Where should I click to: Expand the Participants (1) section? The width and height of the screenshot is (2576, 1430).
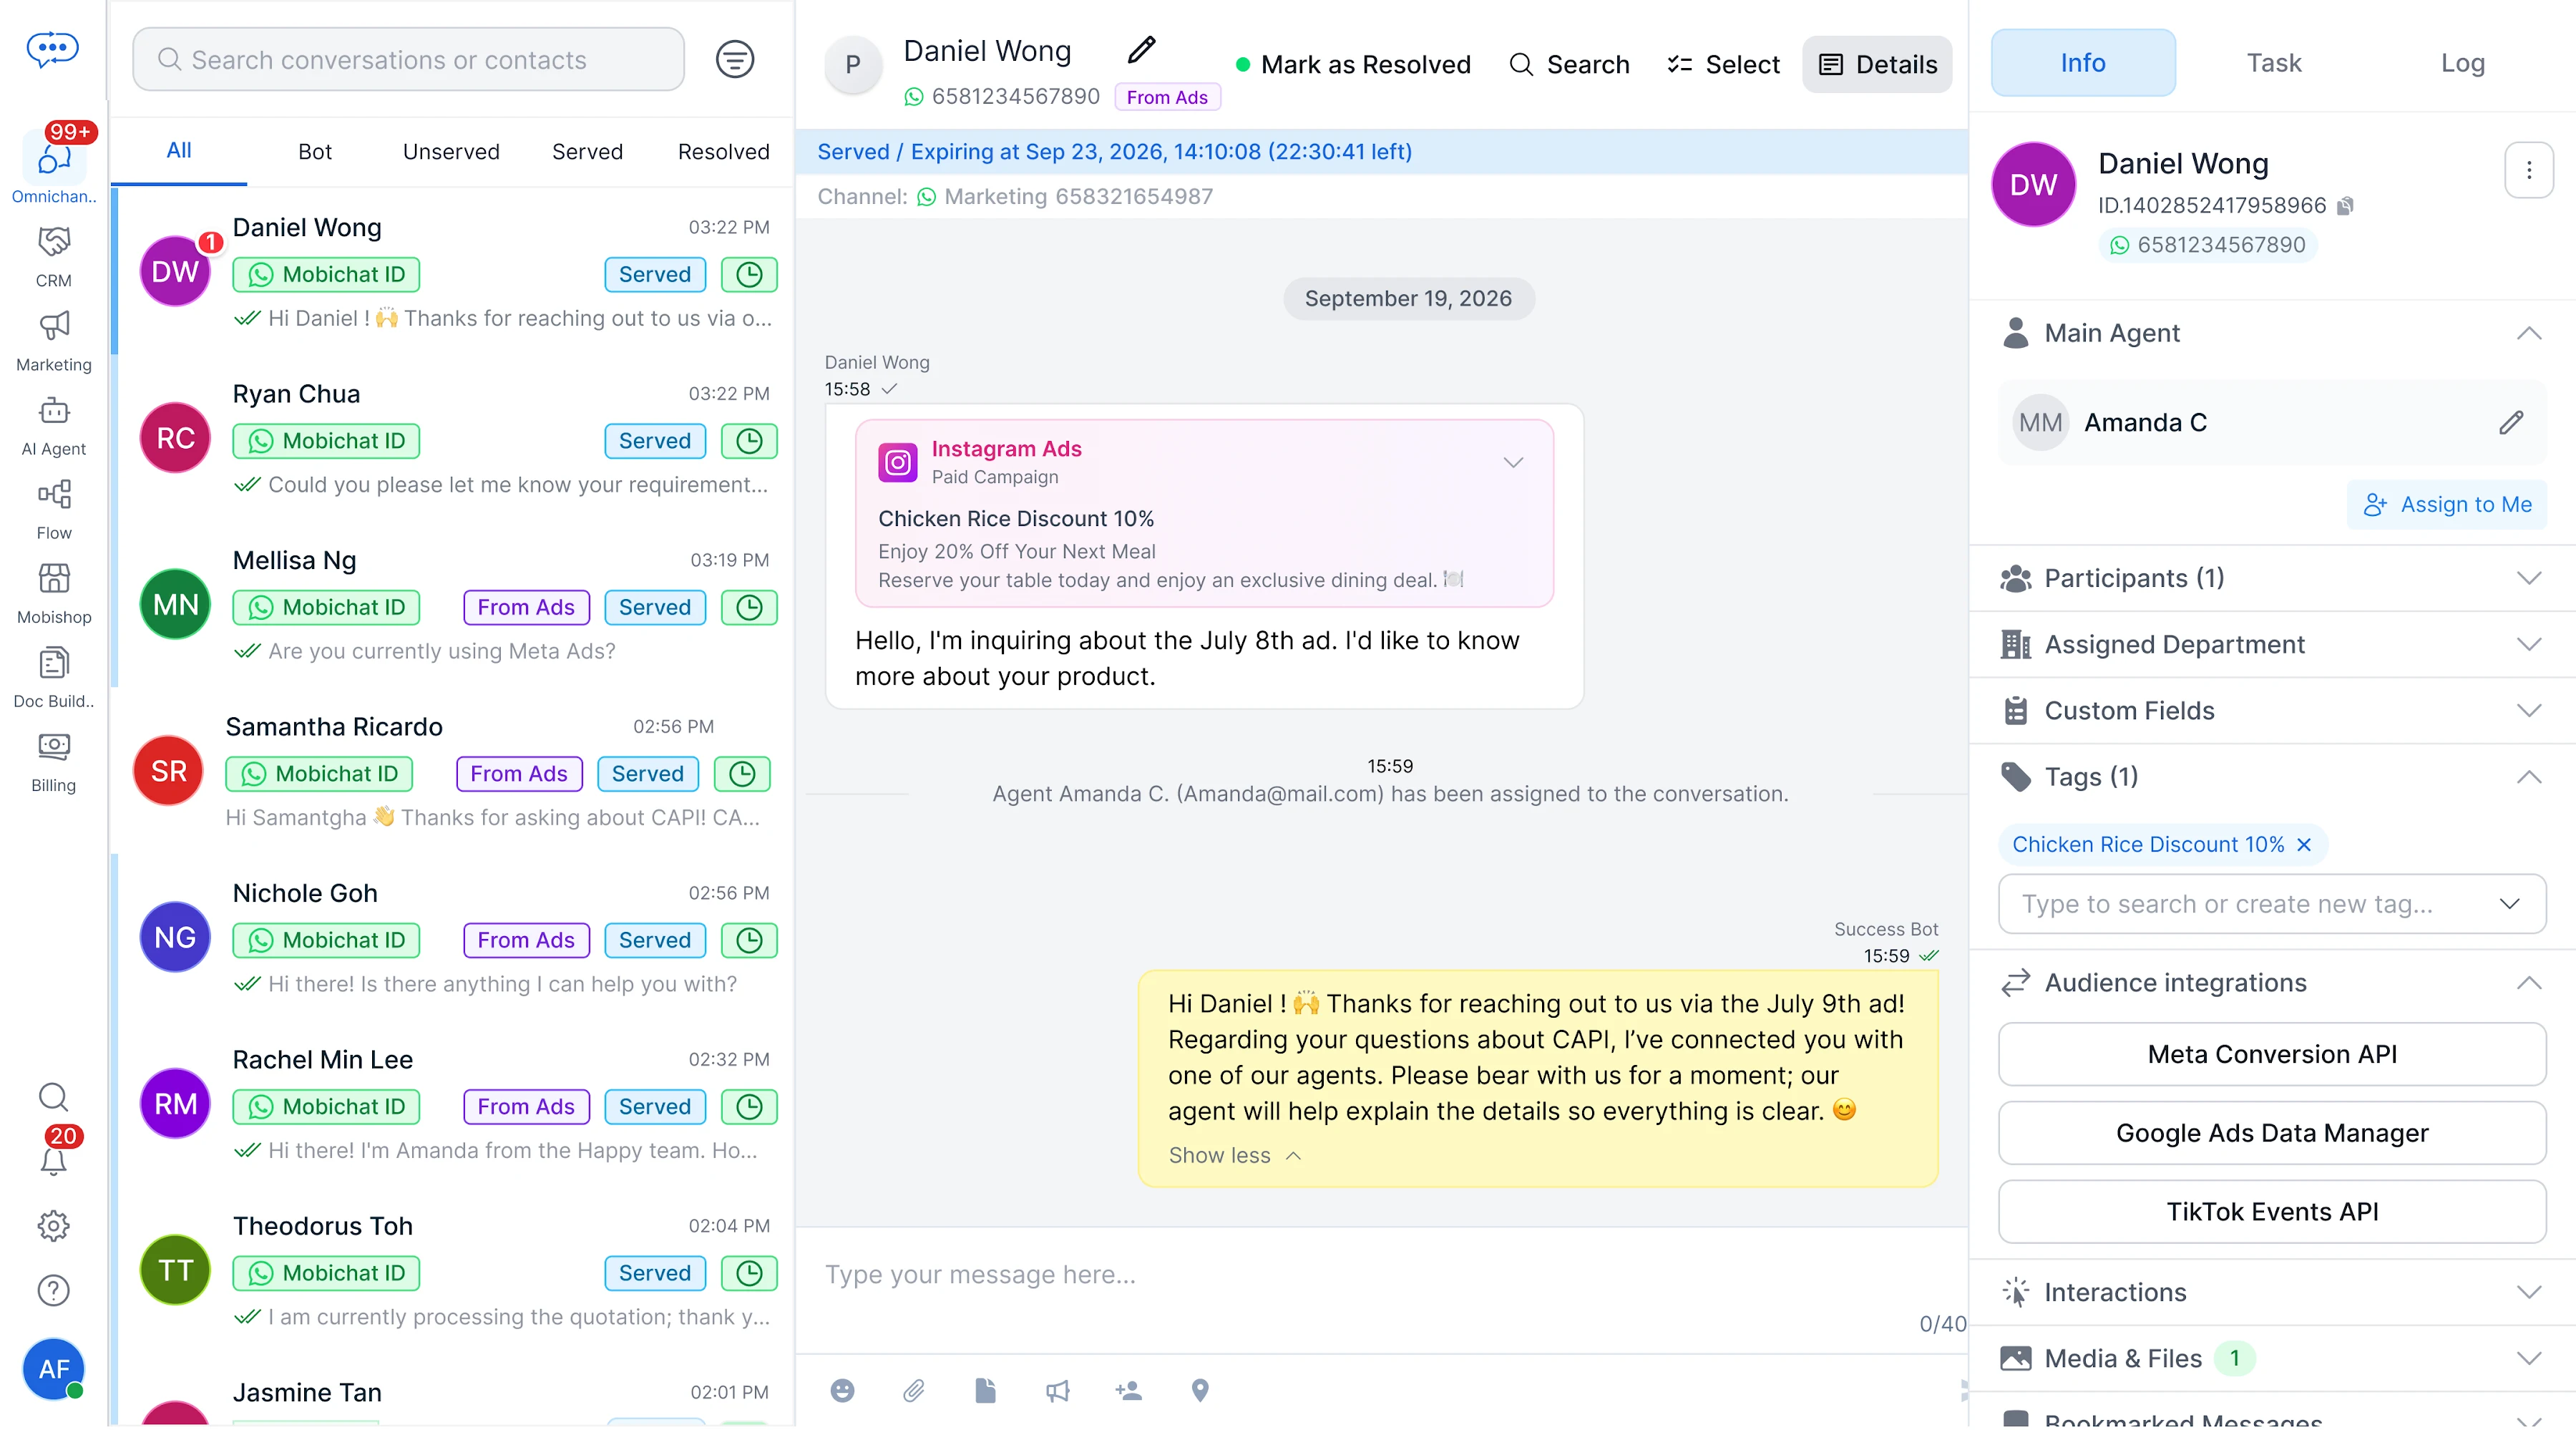2528,578
